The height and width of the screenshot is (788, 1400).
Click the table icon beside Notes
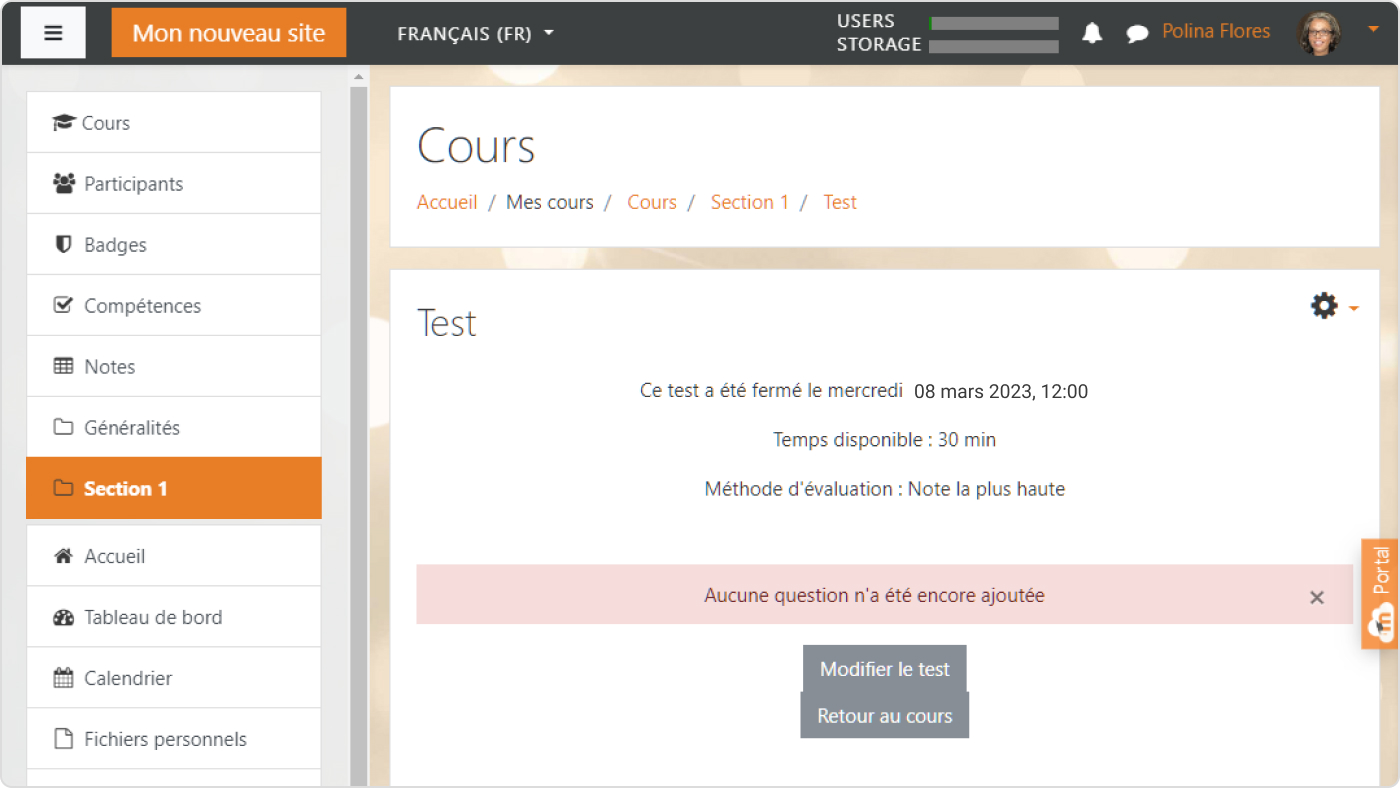point(63,366)
